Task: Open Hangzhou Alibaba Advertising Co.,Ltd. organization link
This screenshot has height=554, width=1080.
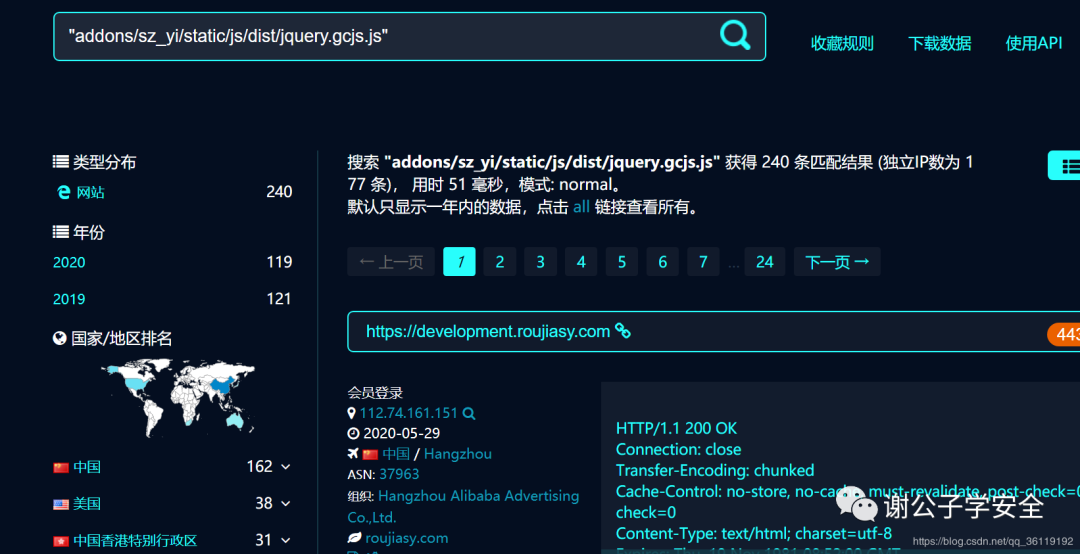Action: pyautogui.click(x=464, y=506)
